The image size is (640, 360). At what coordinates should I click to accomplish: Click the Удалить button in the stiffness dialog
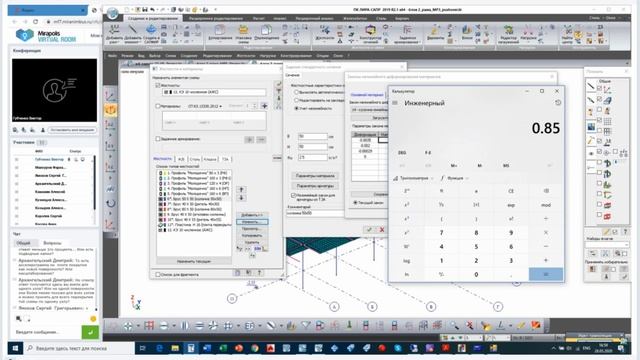(x=252, y=242)
